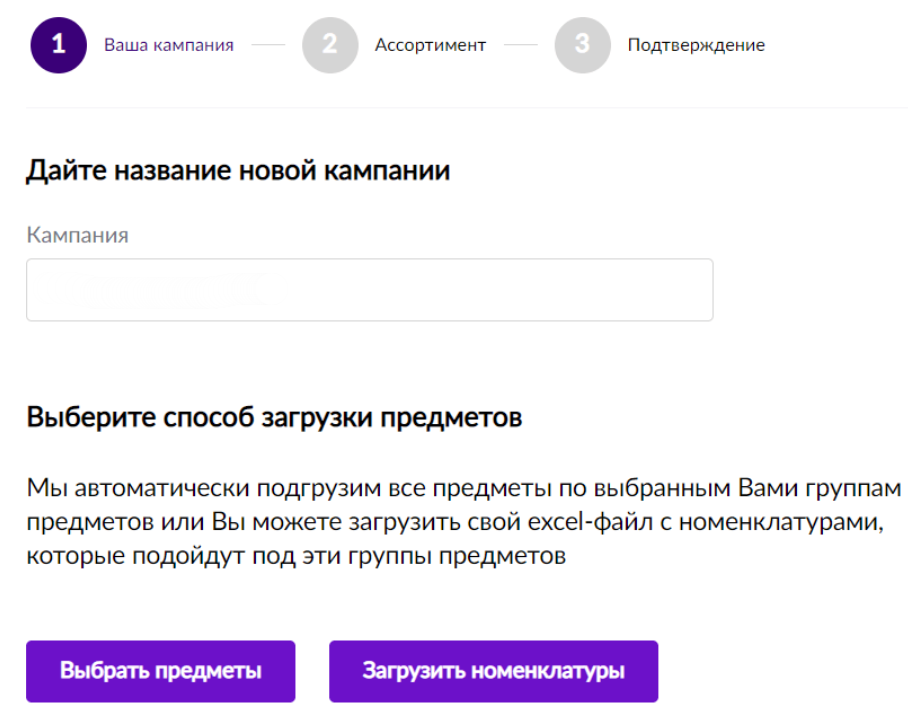Screen dimensions: 908x727
Task: Go to the 'Подтверждение' step label
Action: 696,45
